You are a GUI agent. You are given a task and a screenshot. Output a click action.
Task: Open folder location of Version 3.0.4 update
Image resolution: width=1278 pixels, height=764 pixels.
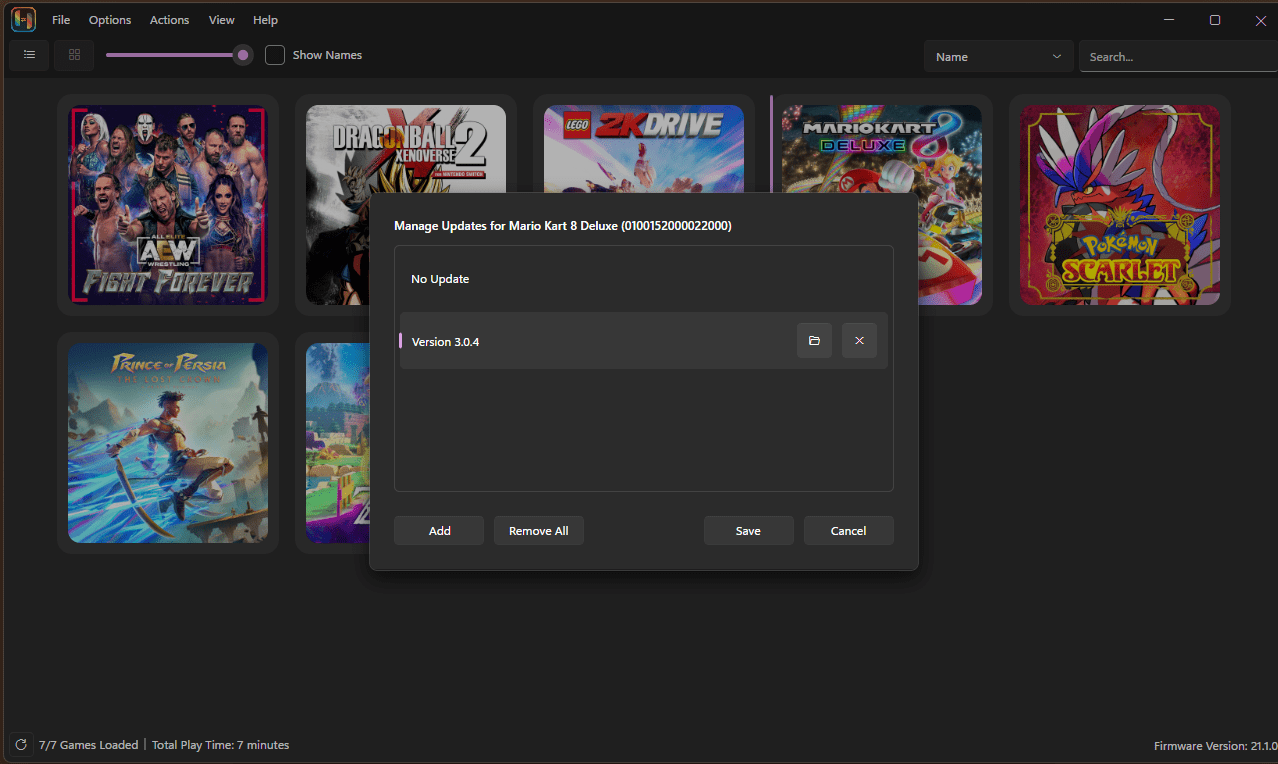[814, 340]
